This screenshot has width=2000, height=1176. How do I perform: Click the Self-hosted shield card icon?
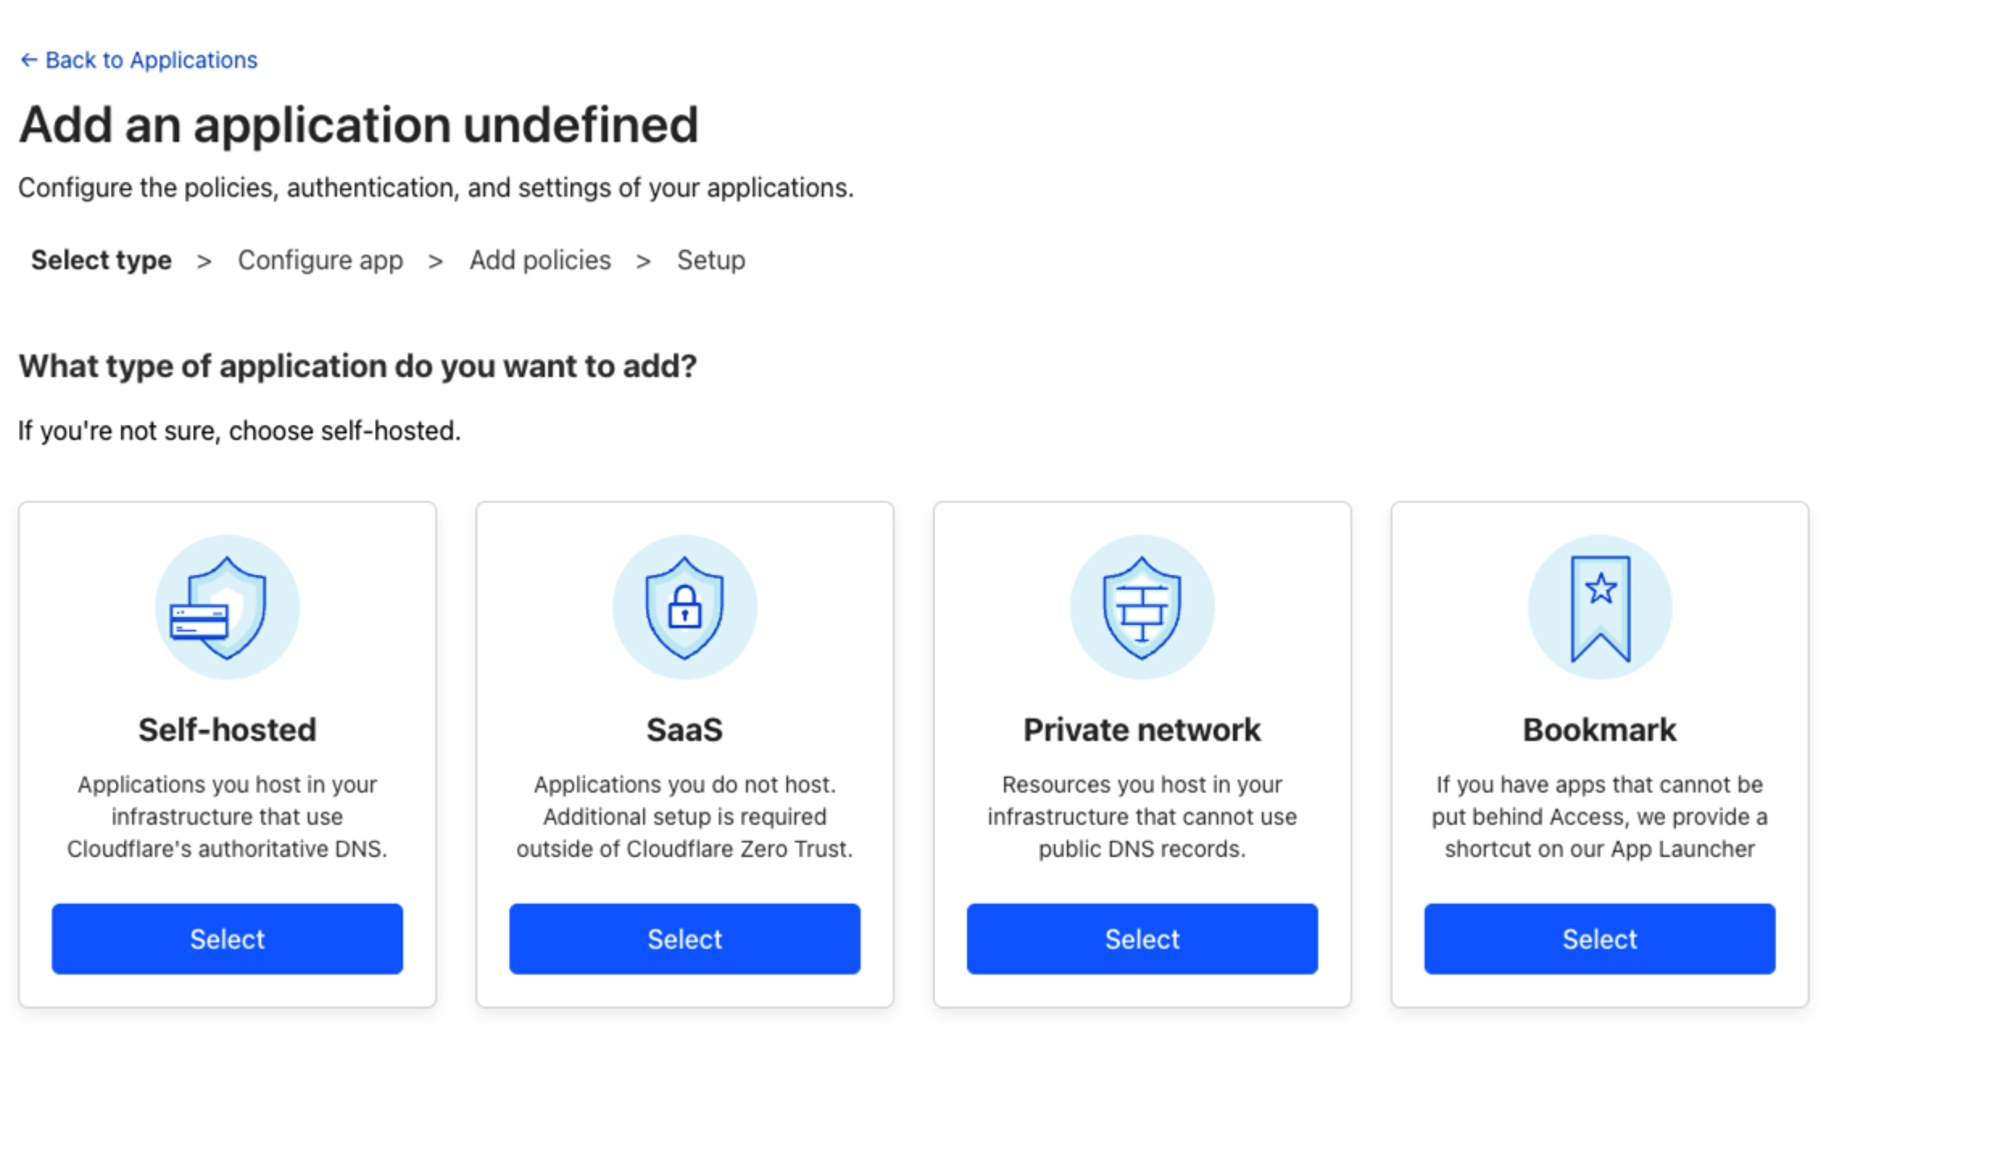tap(227, 607)
